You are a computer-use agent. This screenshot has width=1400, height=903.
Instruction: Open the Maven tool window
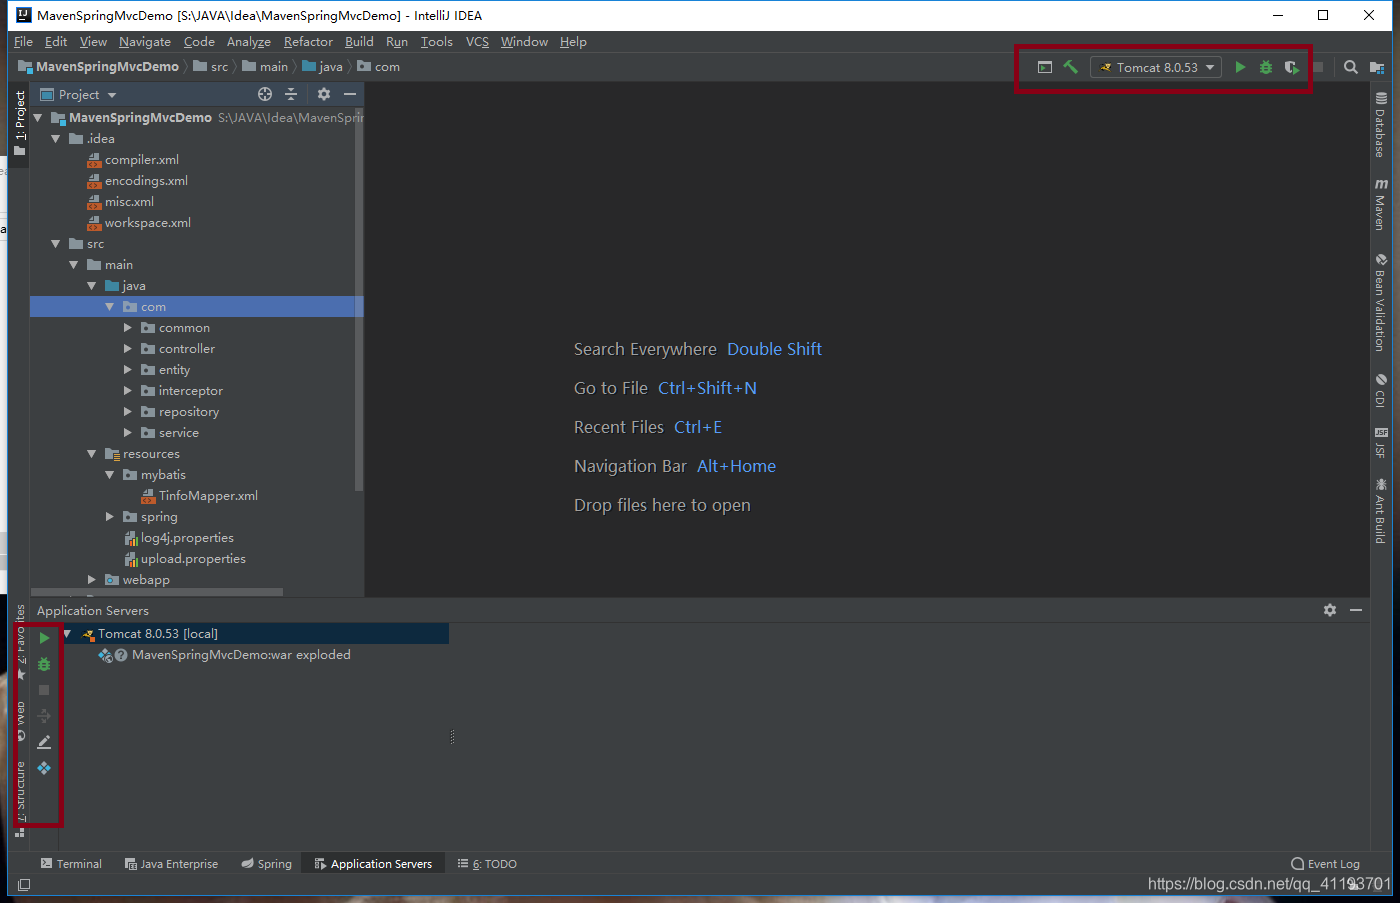[1380, 204]
